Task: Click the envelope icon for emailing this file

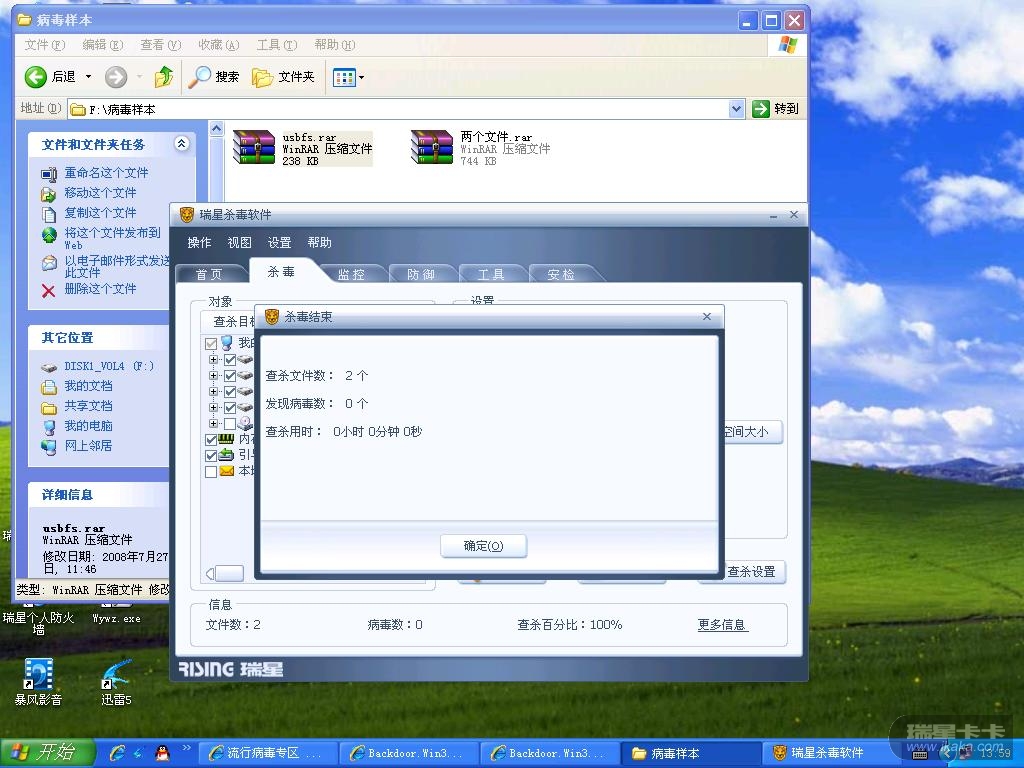Action: coord(49,263)
